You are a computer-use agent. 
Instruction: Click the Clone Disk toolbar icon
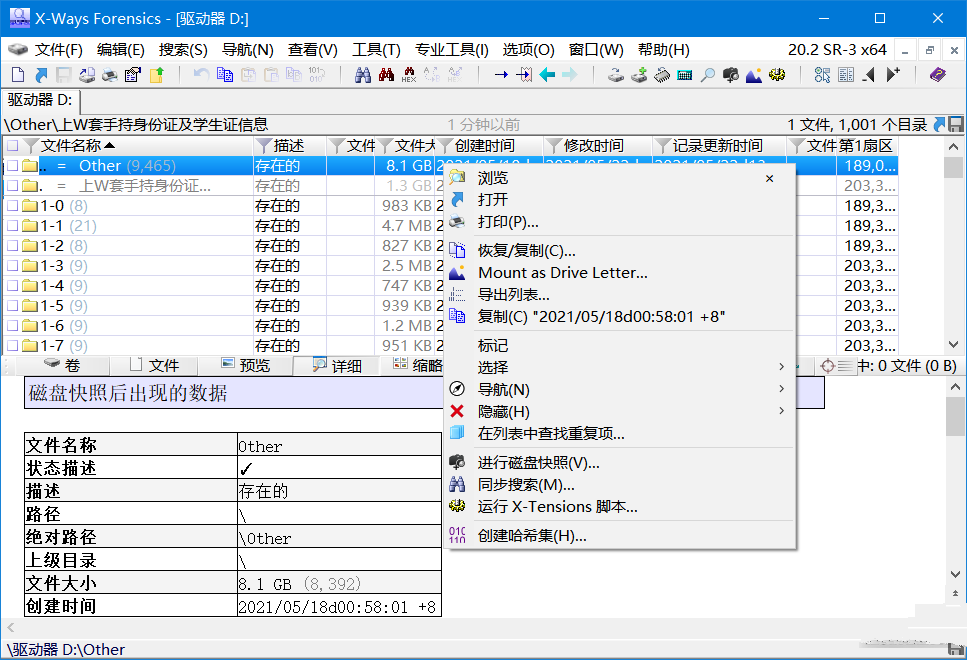[639, 75]
